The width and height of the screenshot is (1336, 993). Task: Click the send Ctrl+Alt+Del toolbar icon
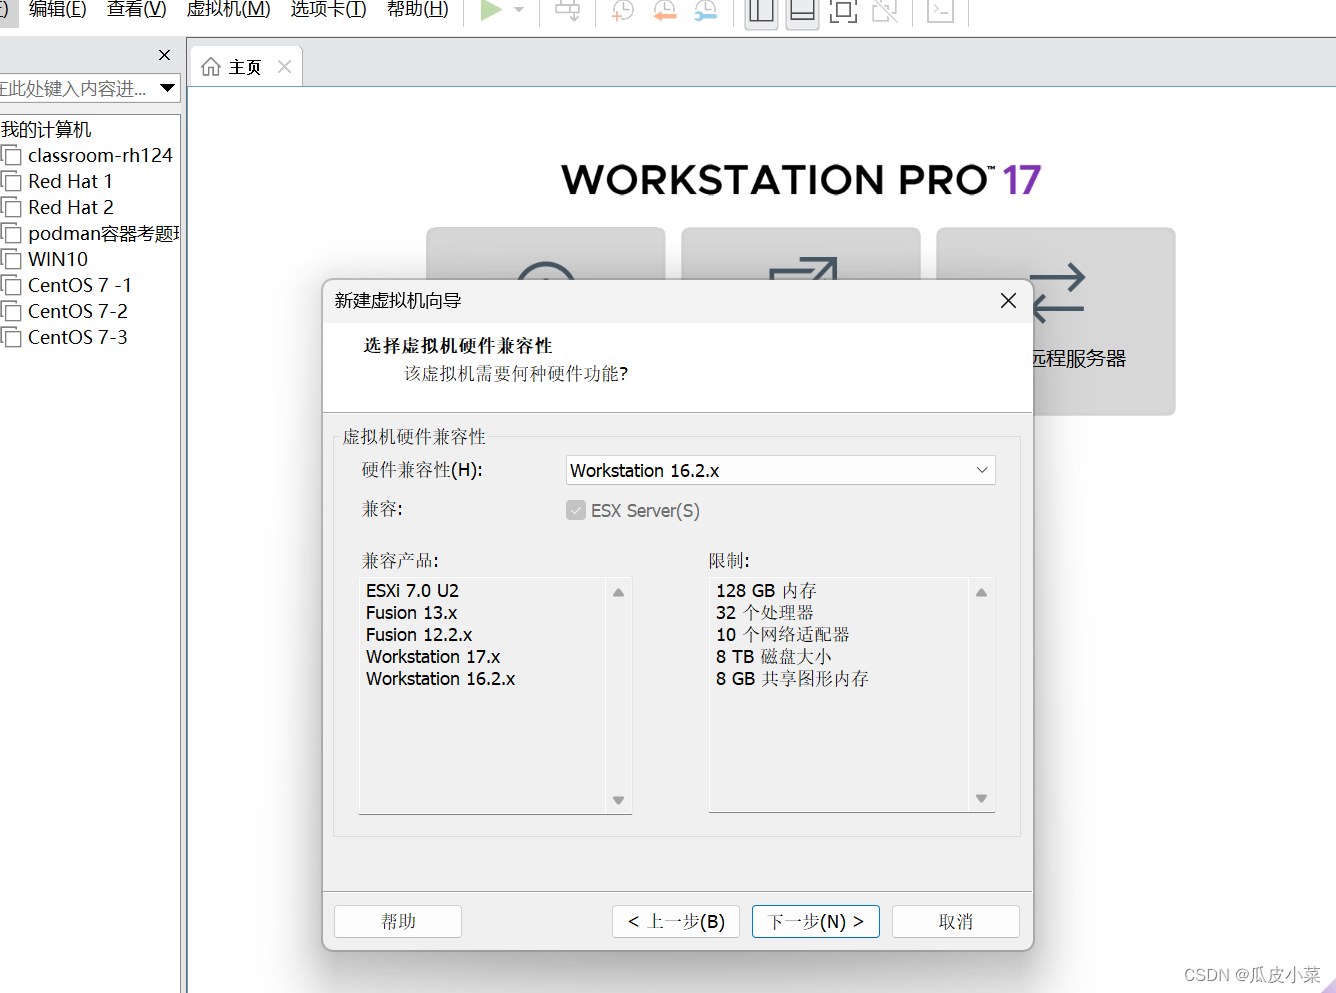pos(568,11)
